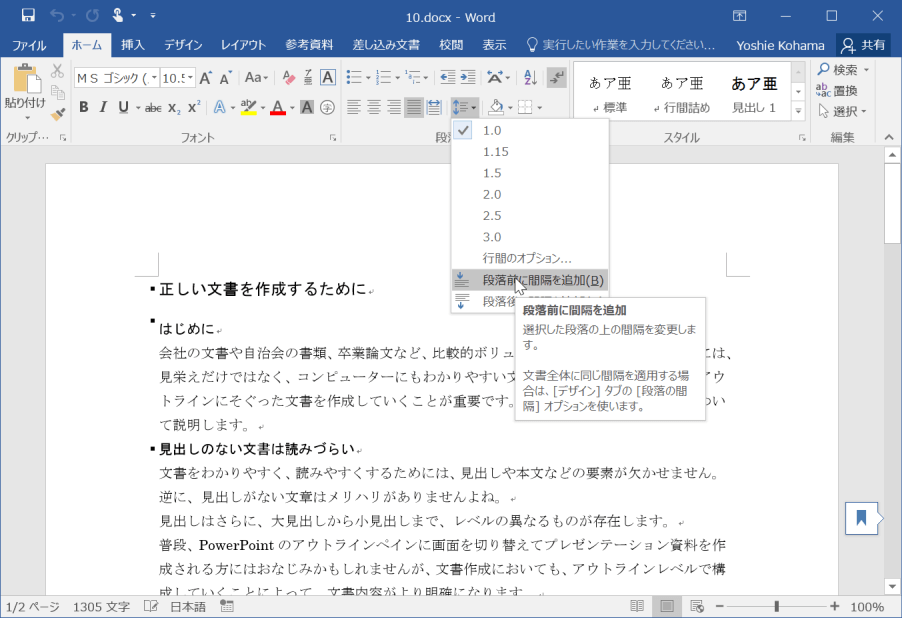Select the Format Painter brush icon

56,114
